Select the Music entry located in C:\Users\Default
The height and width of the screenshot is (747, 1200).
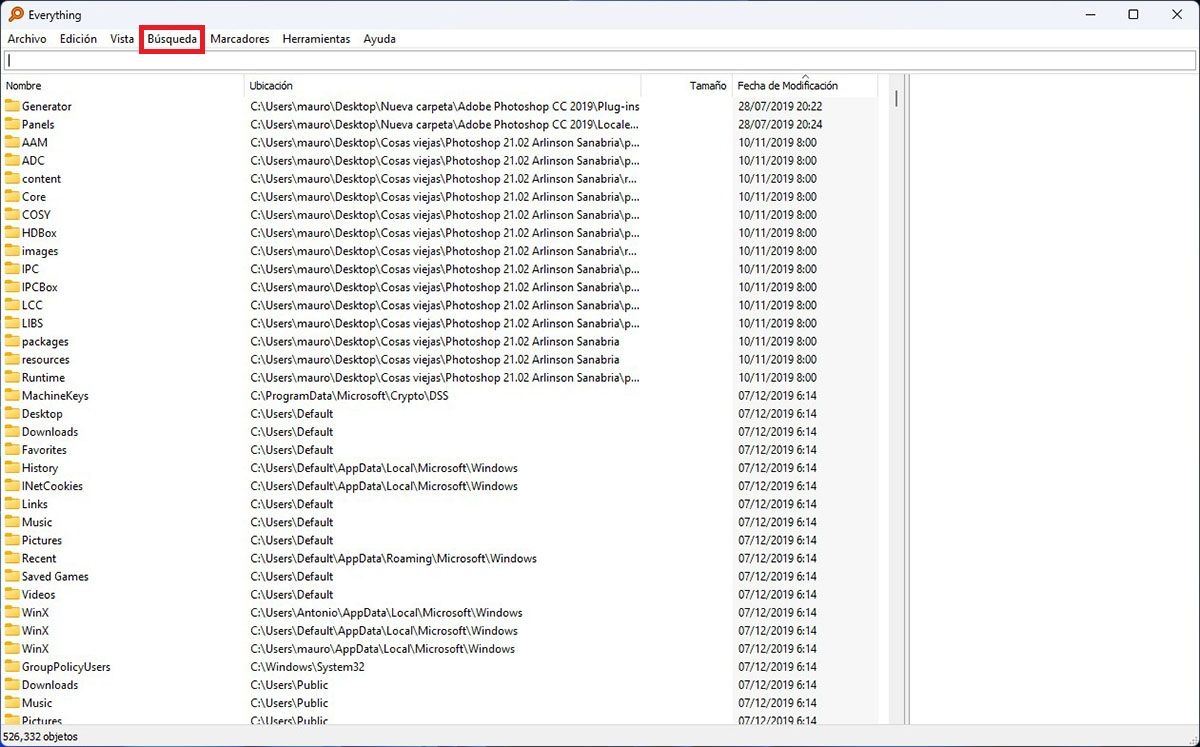[37, 522]
